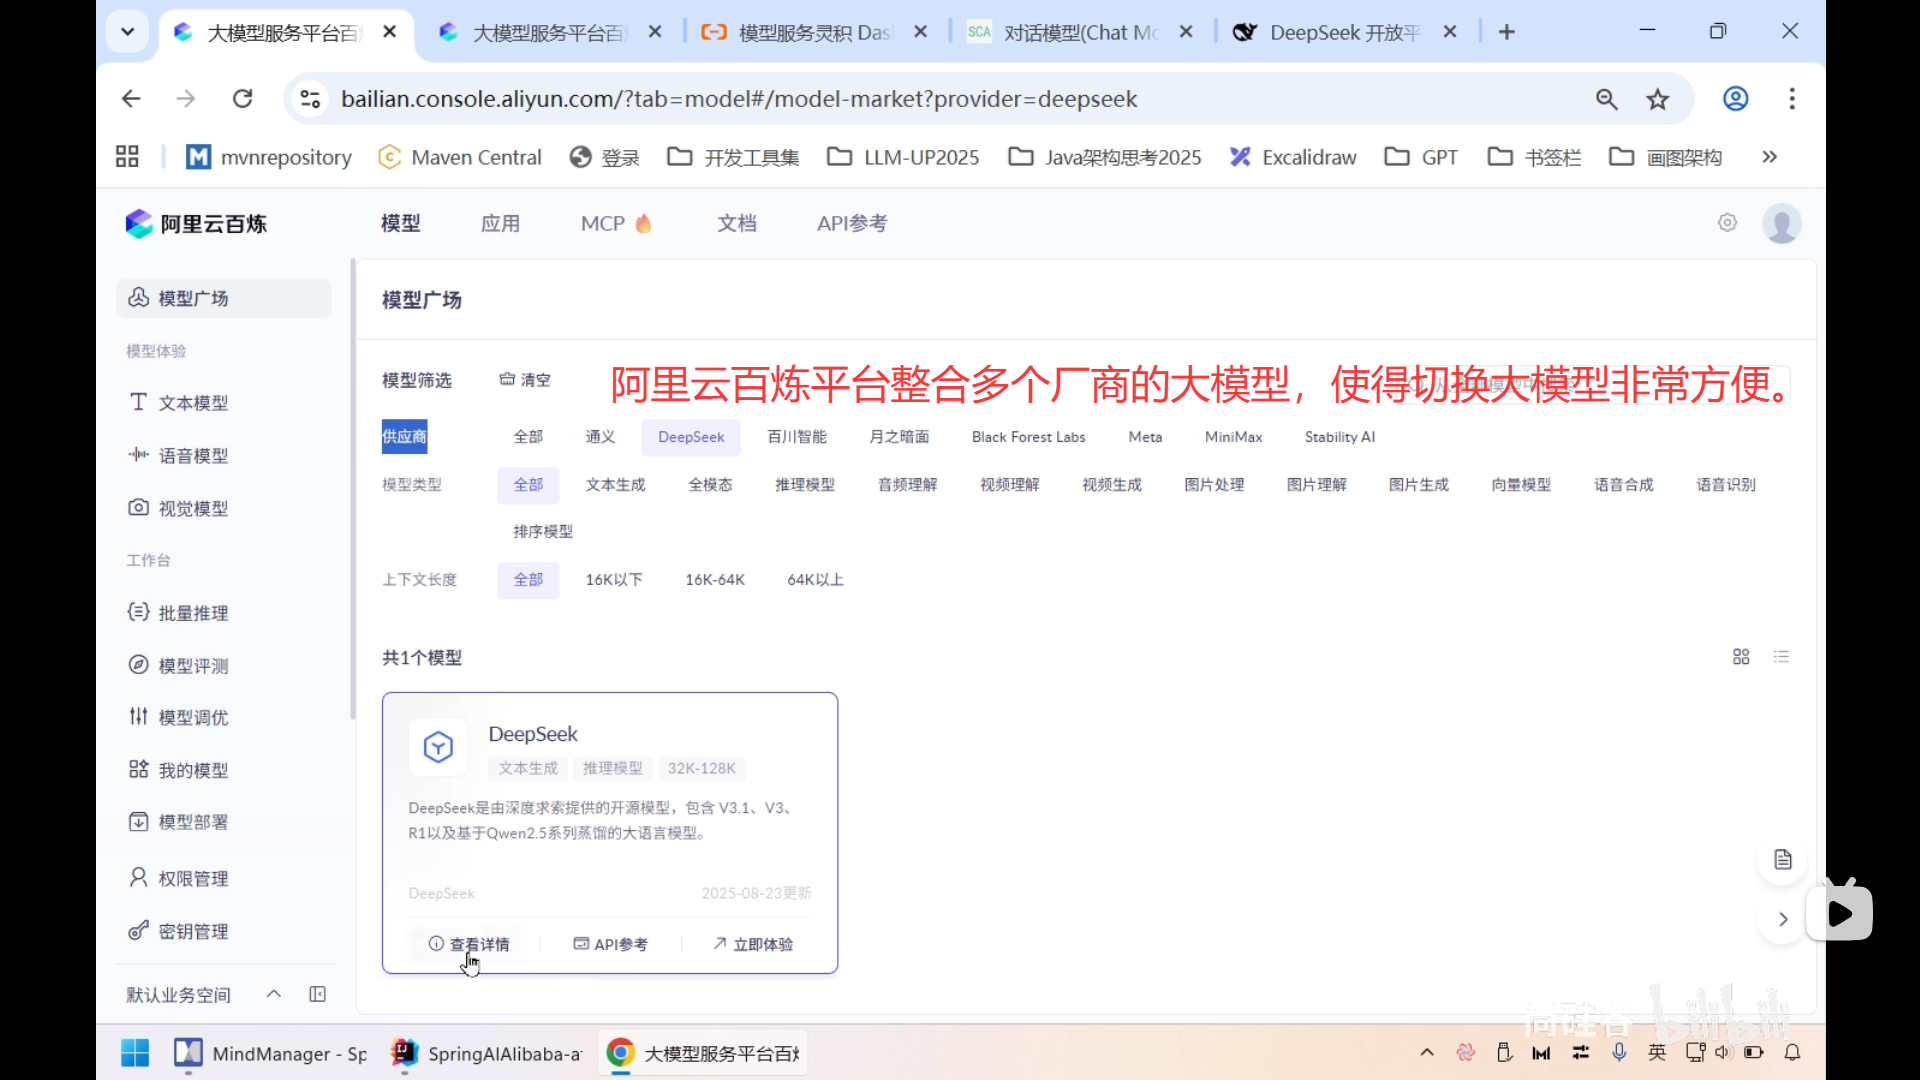The width and height of the screenshot is (1920, 1080).
Task: Switch models to list view
Action: pyautogui.click(x=1782, y=656)
